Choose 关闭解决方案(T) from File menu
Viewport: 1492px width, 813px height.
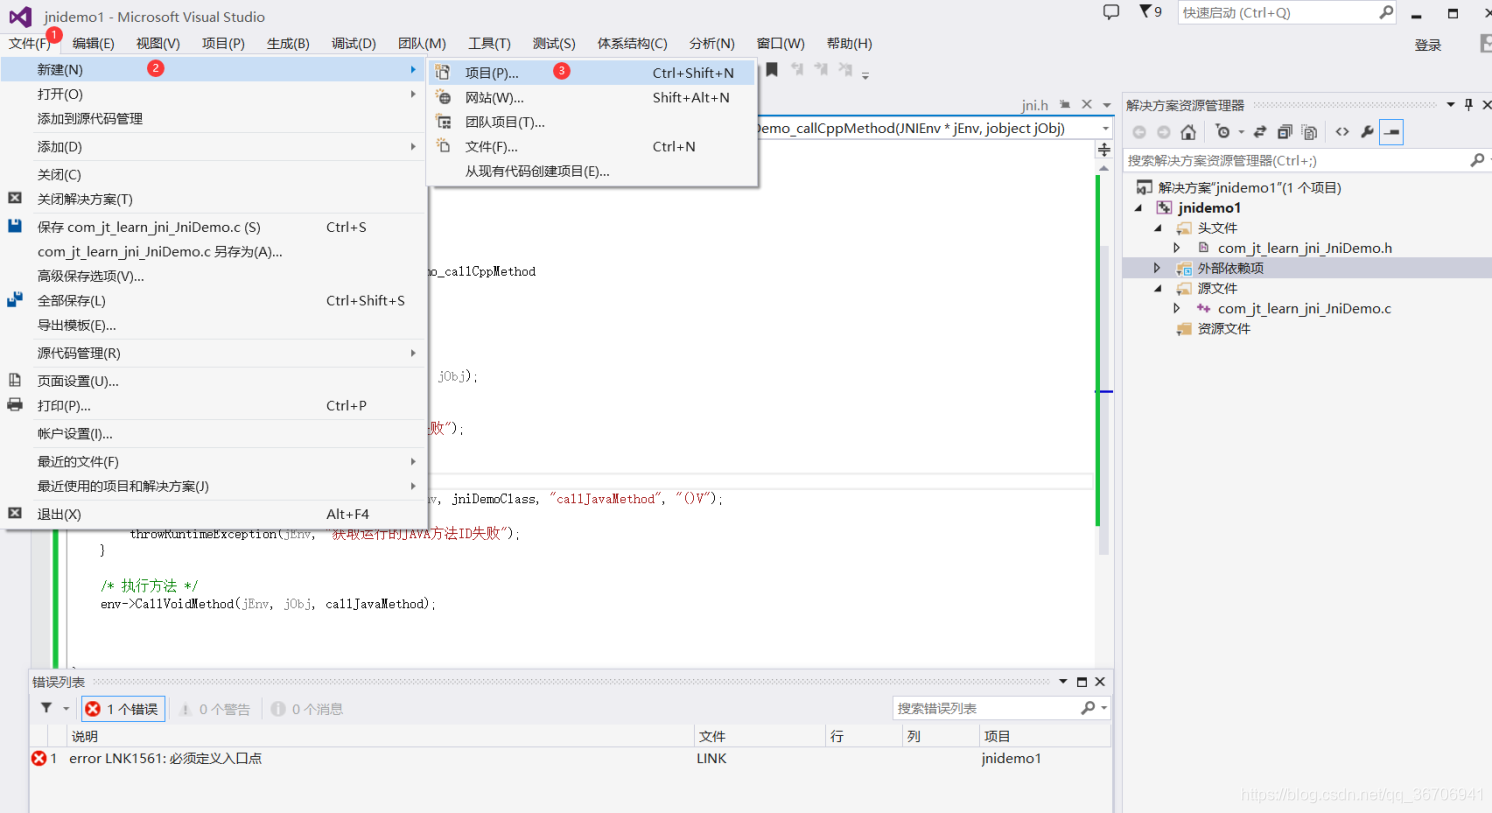(214, 199)
